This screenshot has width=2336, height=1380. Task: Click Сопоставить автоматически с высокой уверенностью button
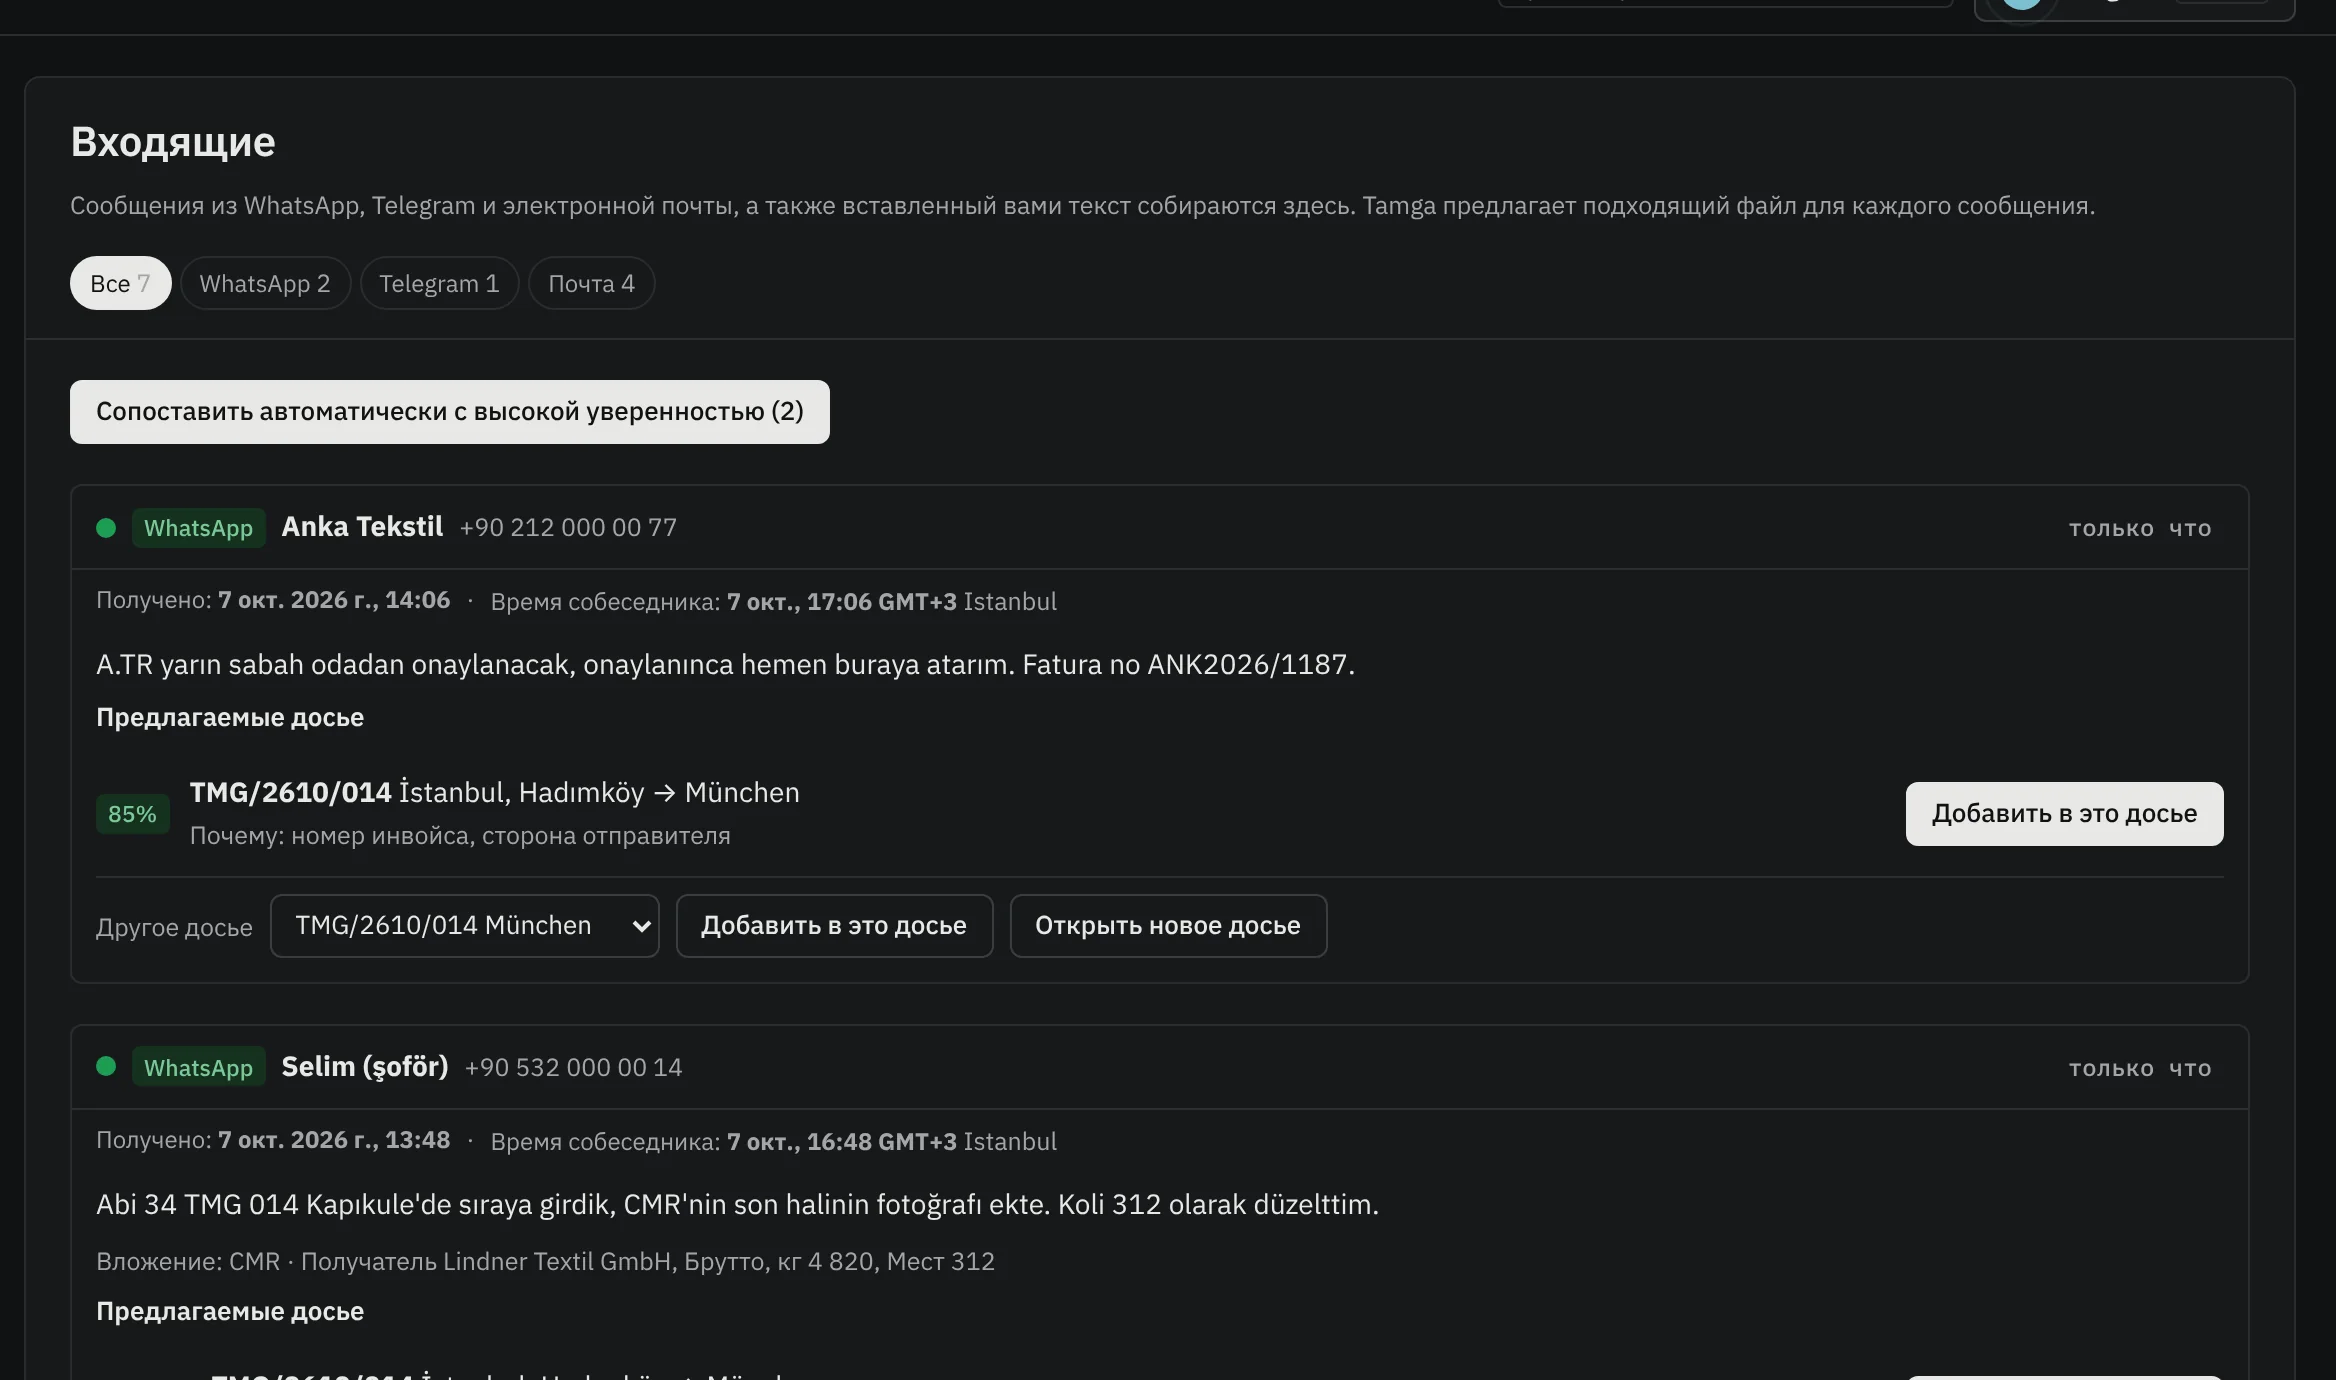(449, 411)
